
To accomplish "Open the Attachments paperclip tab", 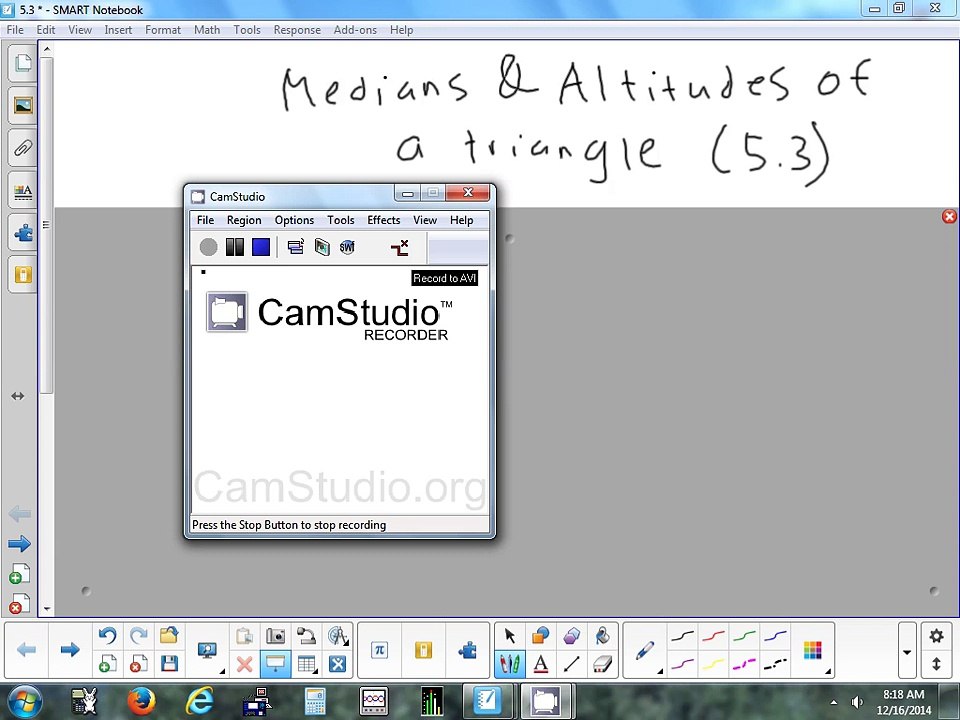I will pyautogui.click(x=23, y=148).
